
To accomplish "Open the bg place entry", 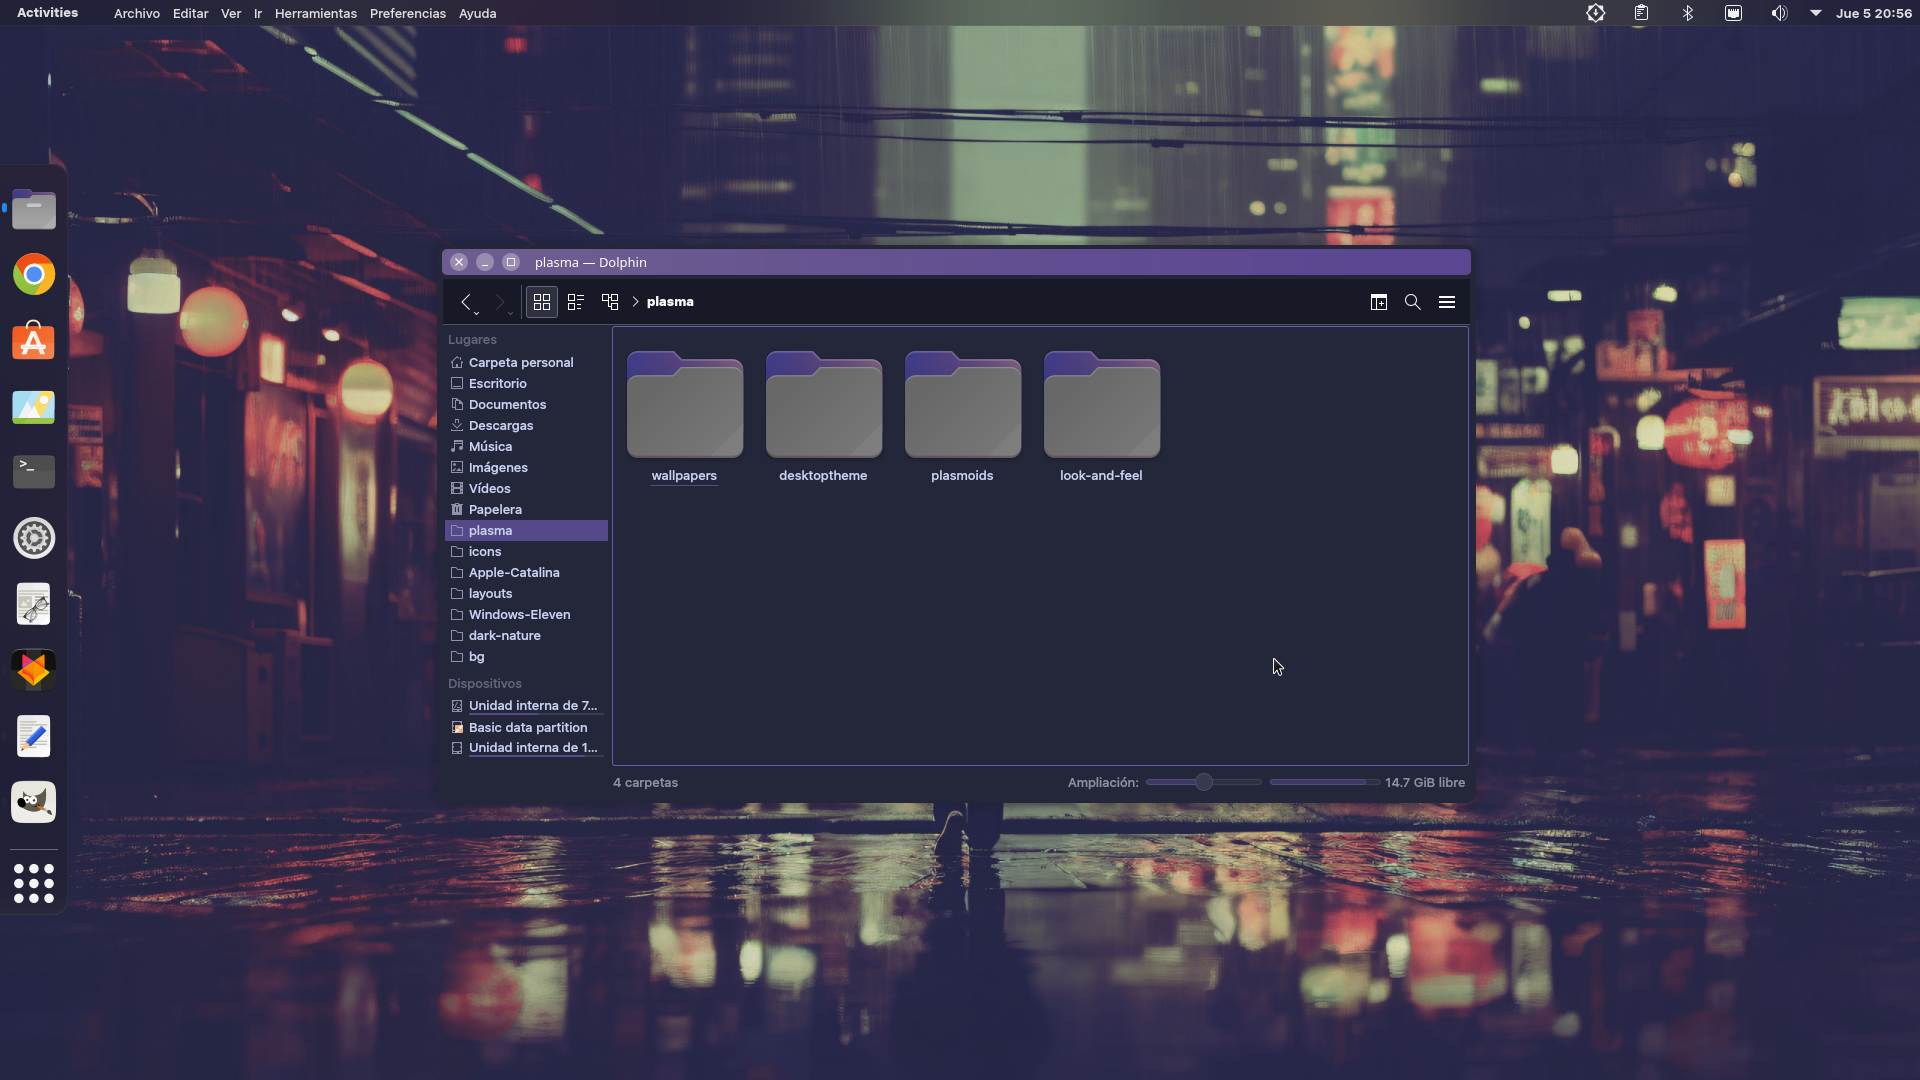I will pos(526,657).
